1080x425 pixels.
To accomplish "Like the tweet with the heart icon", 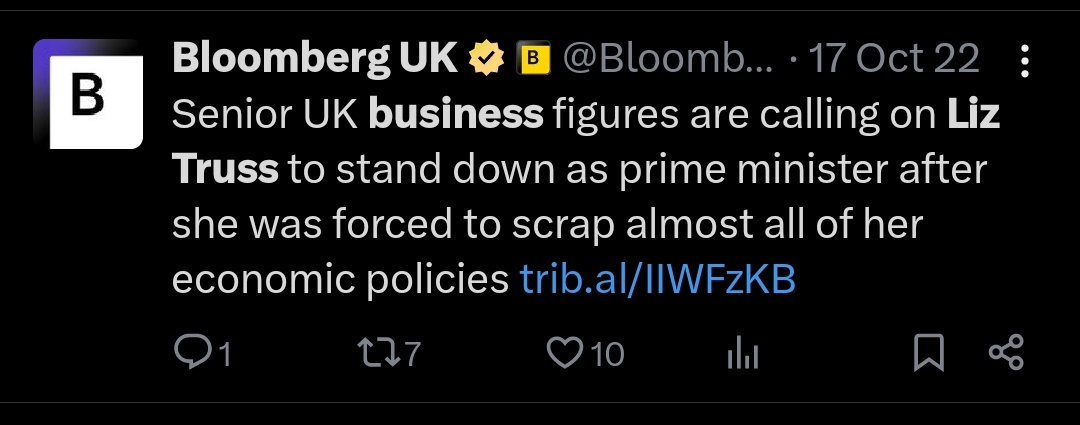I will [x=564, y=353].
